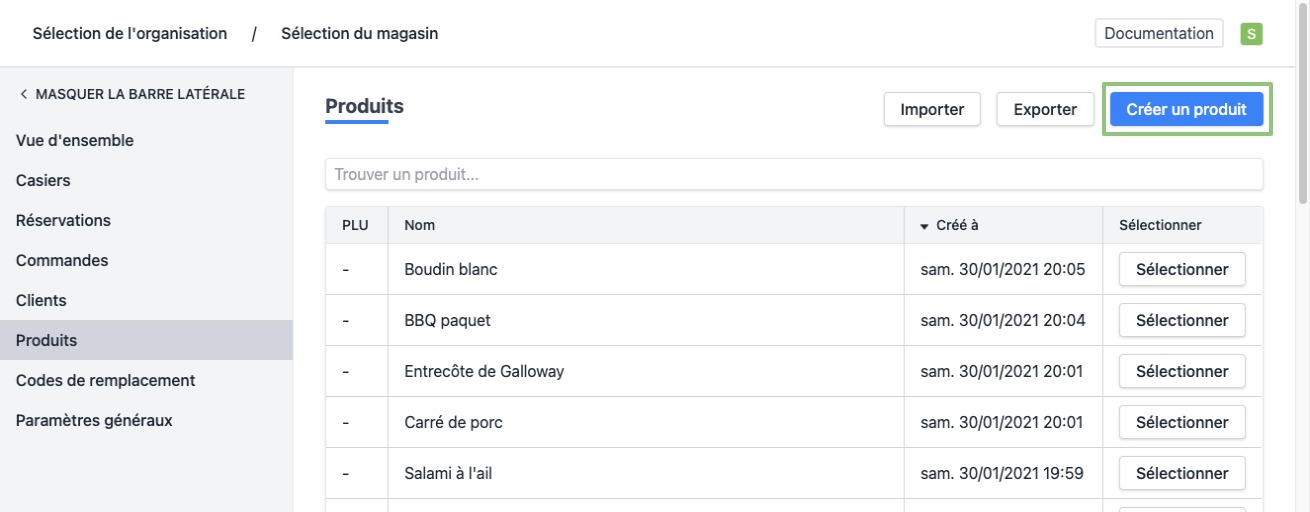Open the Clients sidebar section
Image resolution: width=1310 pixels, height=512 pixels.
pos(41,300)
